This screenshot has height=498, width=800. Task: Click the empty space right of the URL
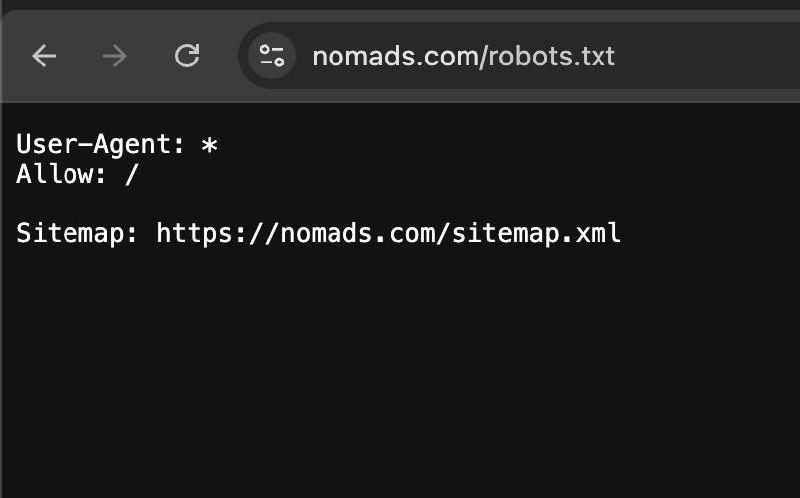(x=709, y=56)
